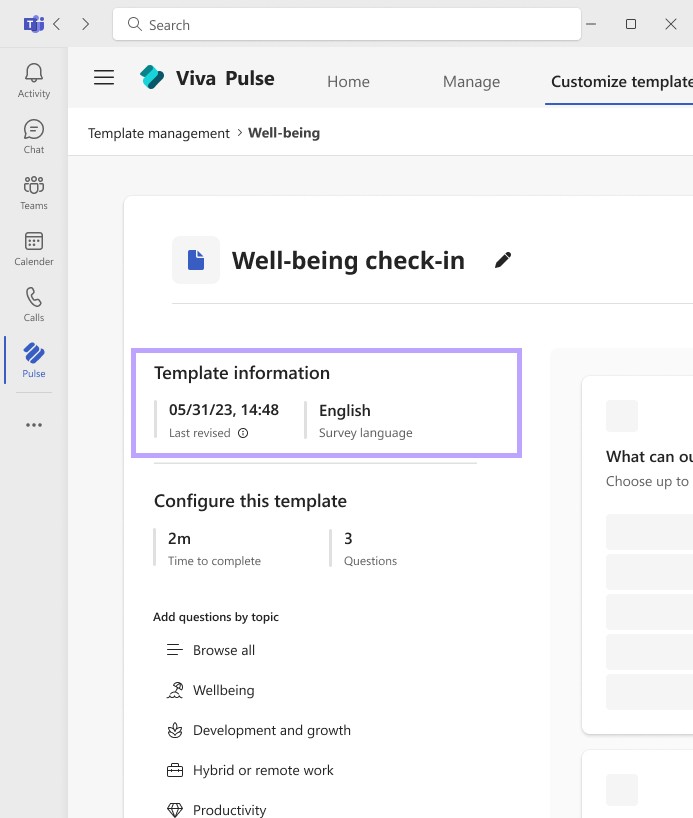Open Calls in the sidebar
This screenshot has height=818, width=693.
point(34,305)
